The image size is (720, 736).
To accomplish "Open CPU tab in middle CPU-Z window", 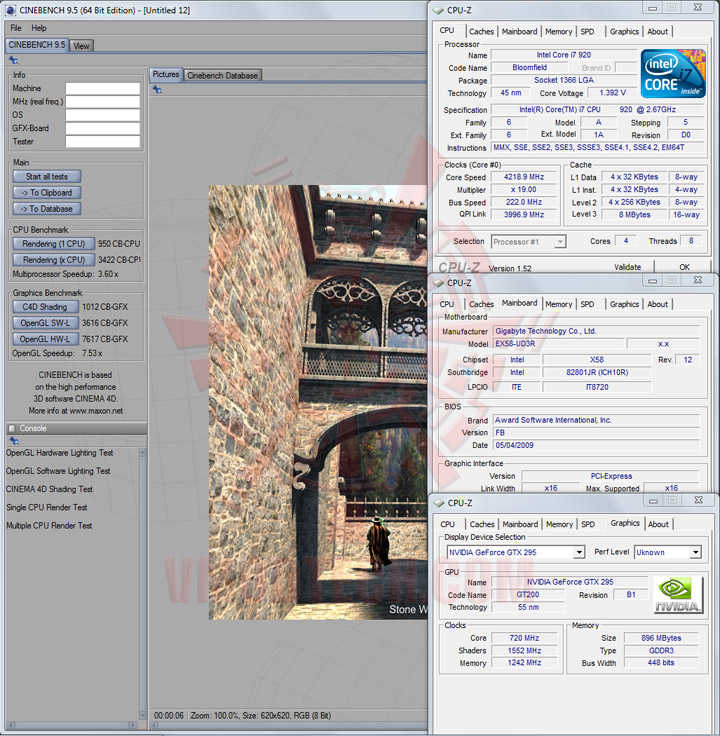I will coord(447,304).
